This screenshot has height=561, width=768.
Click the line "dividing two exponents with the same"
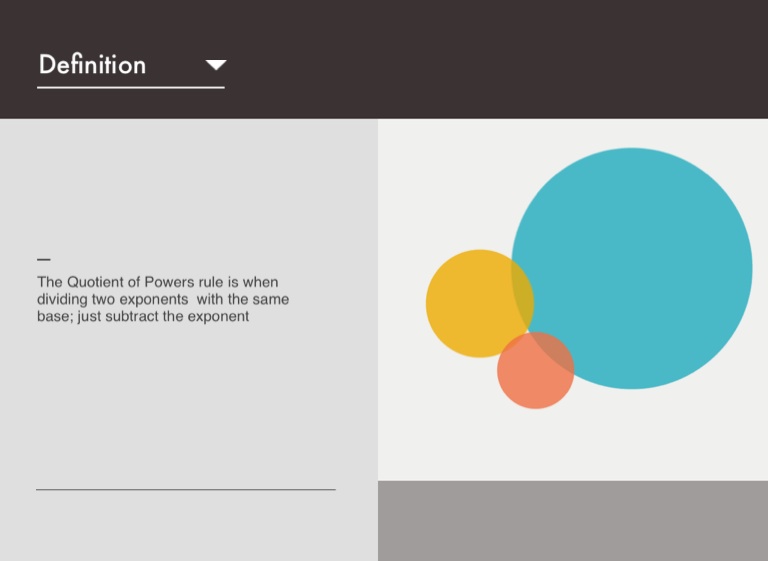pyautogui.click(x=163, y=299)
